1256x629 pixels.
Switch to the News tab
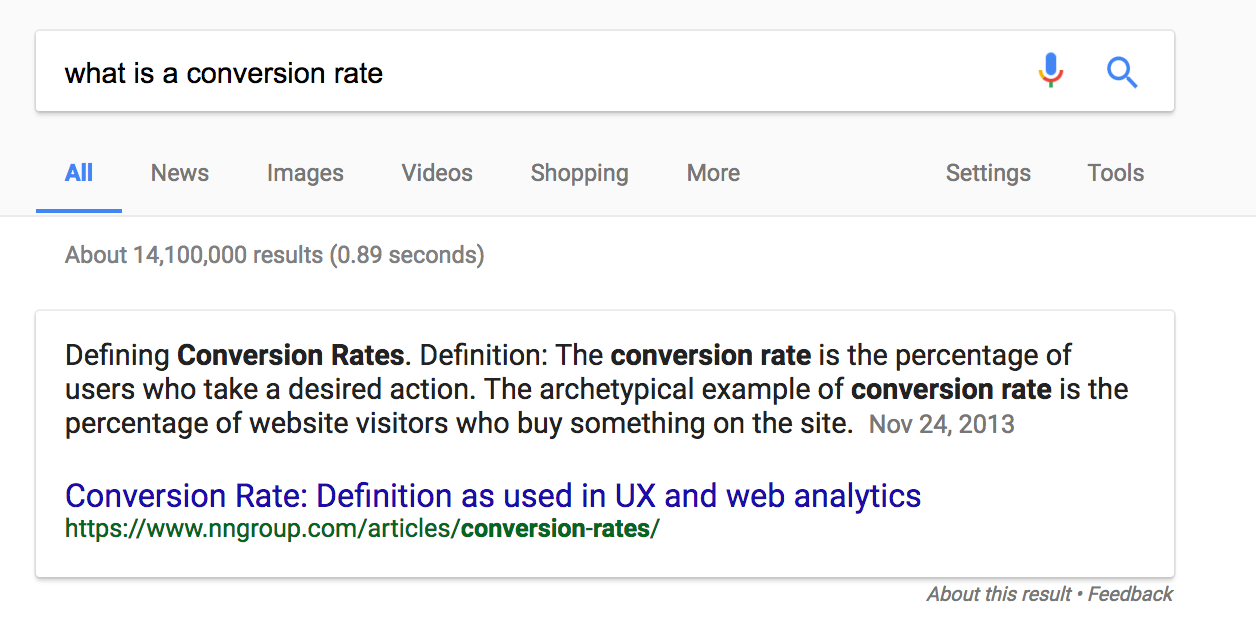[x=180, y=173]
